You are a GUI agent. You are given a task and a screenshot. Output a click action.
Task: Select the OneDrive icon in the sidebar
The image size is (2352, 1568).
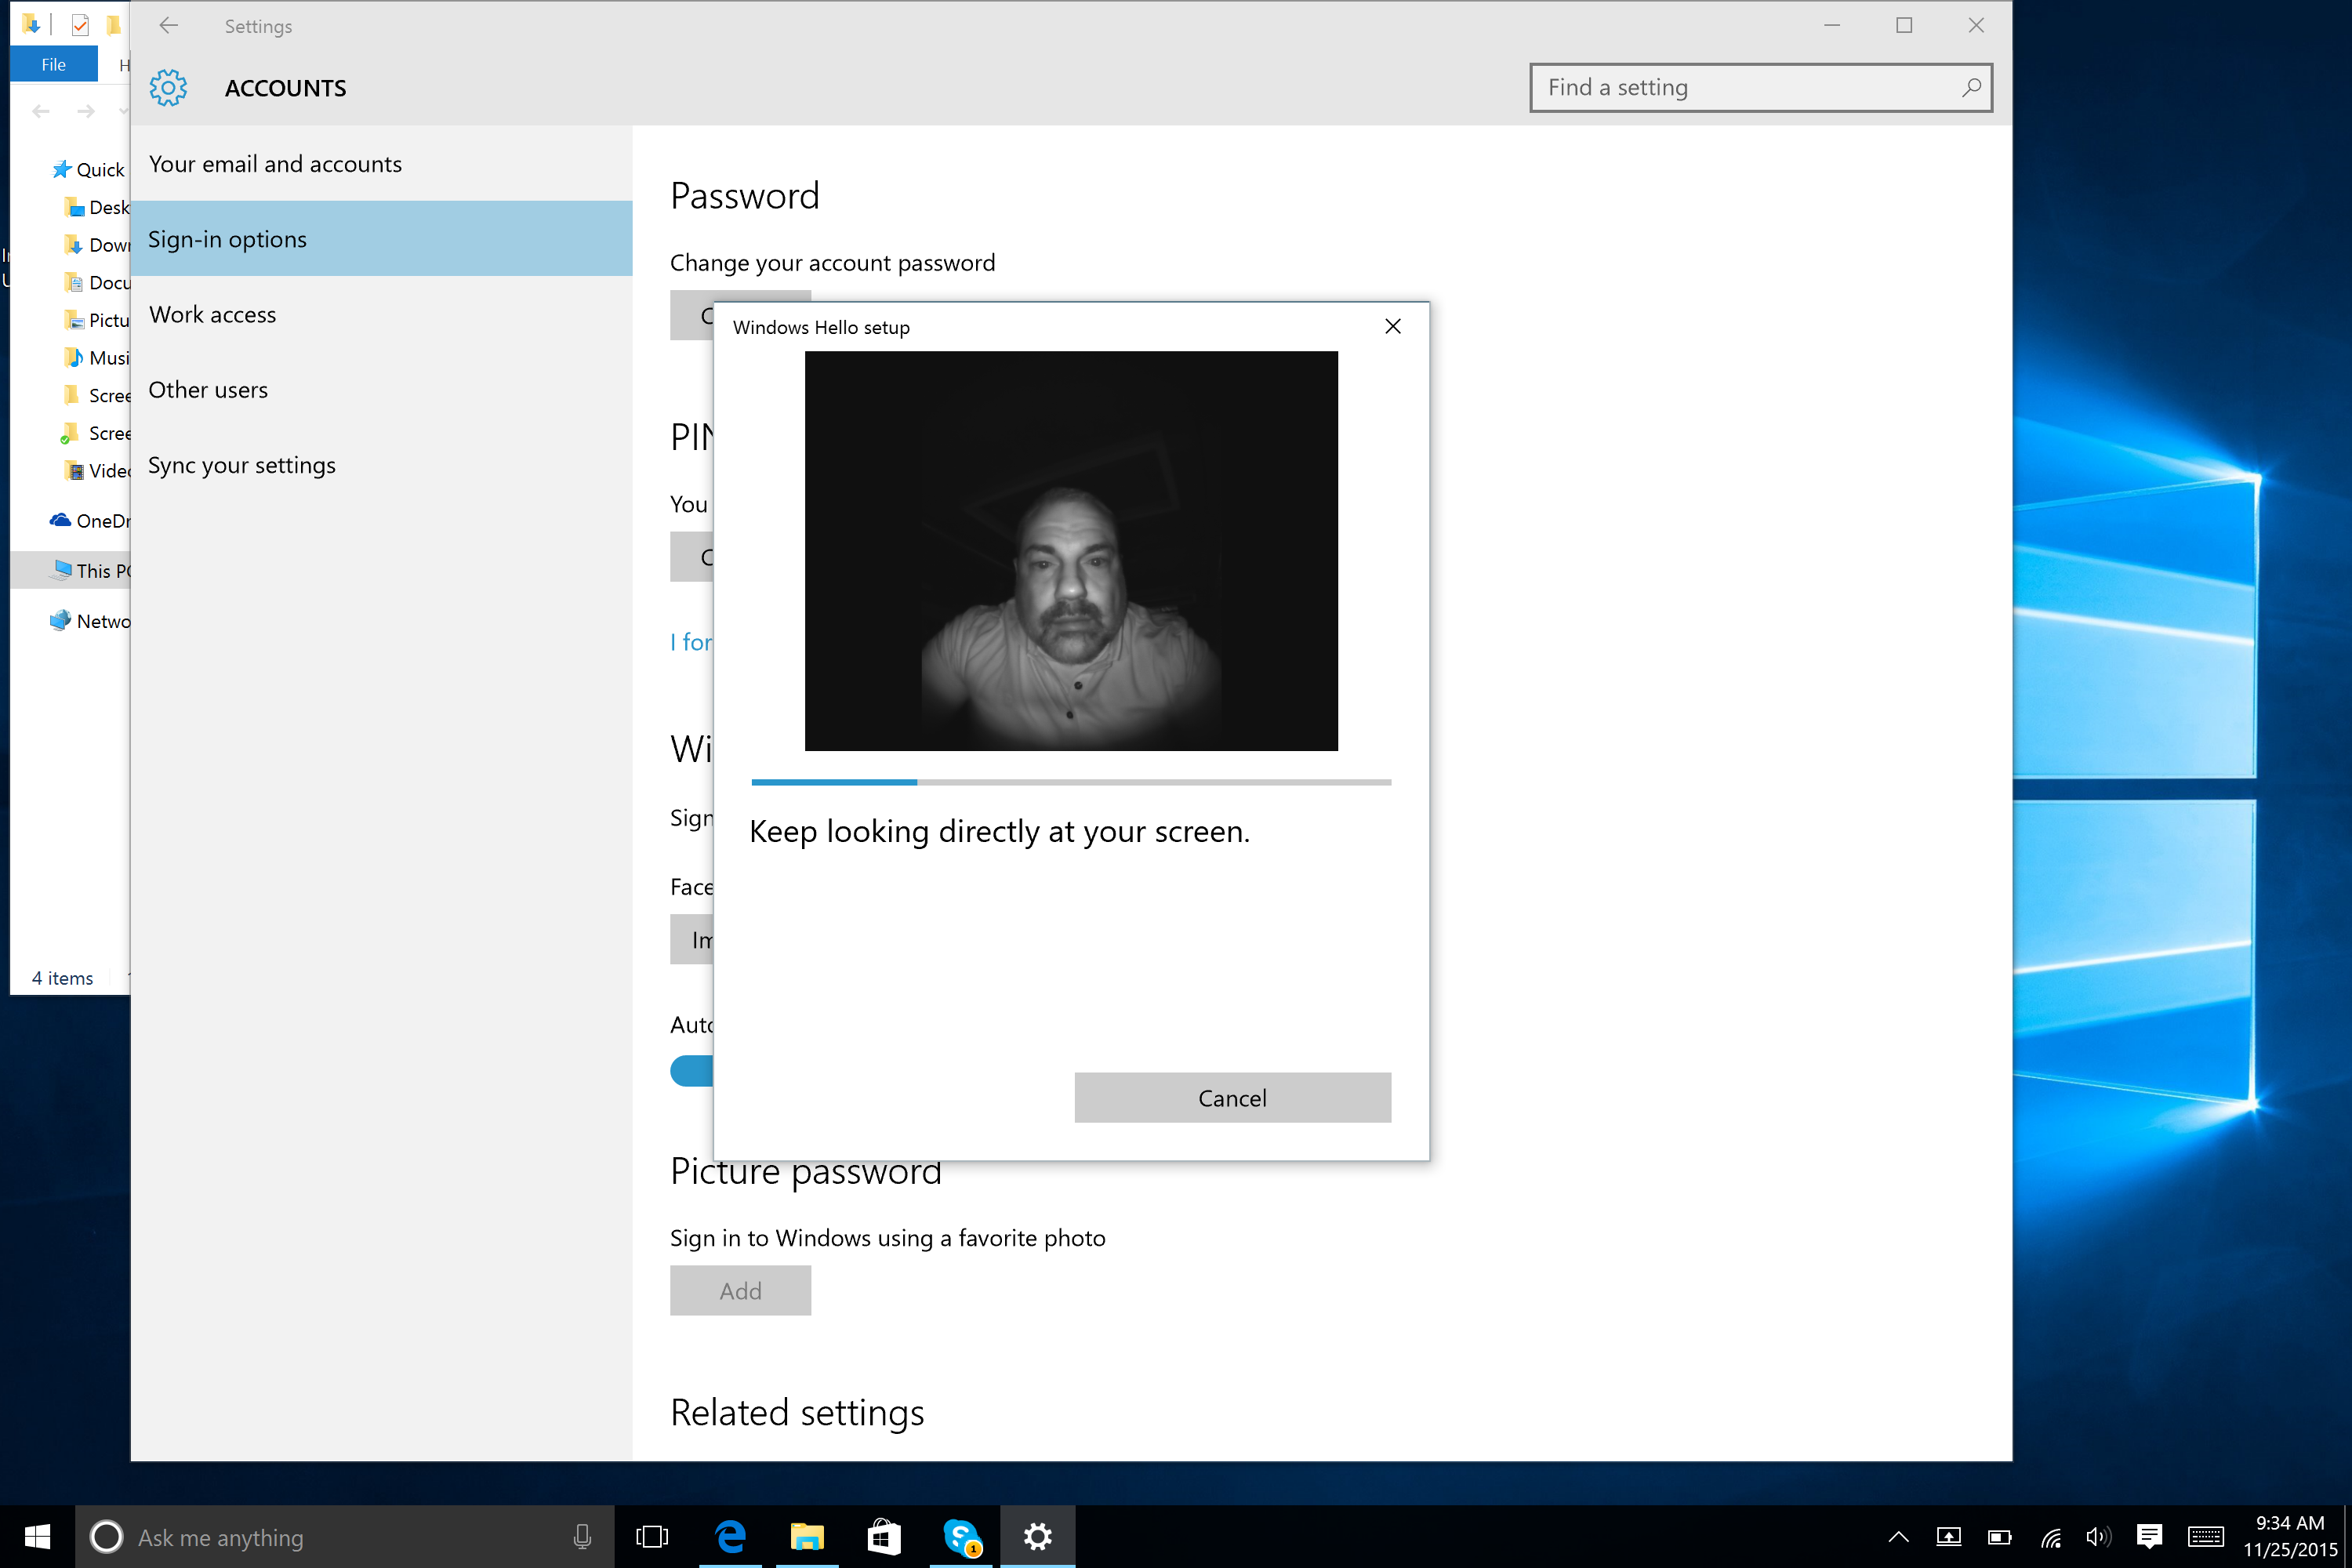(x=60, y=520)
